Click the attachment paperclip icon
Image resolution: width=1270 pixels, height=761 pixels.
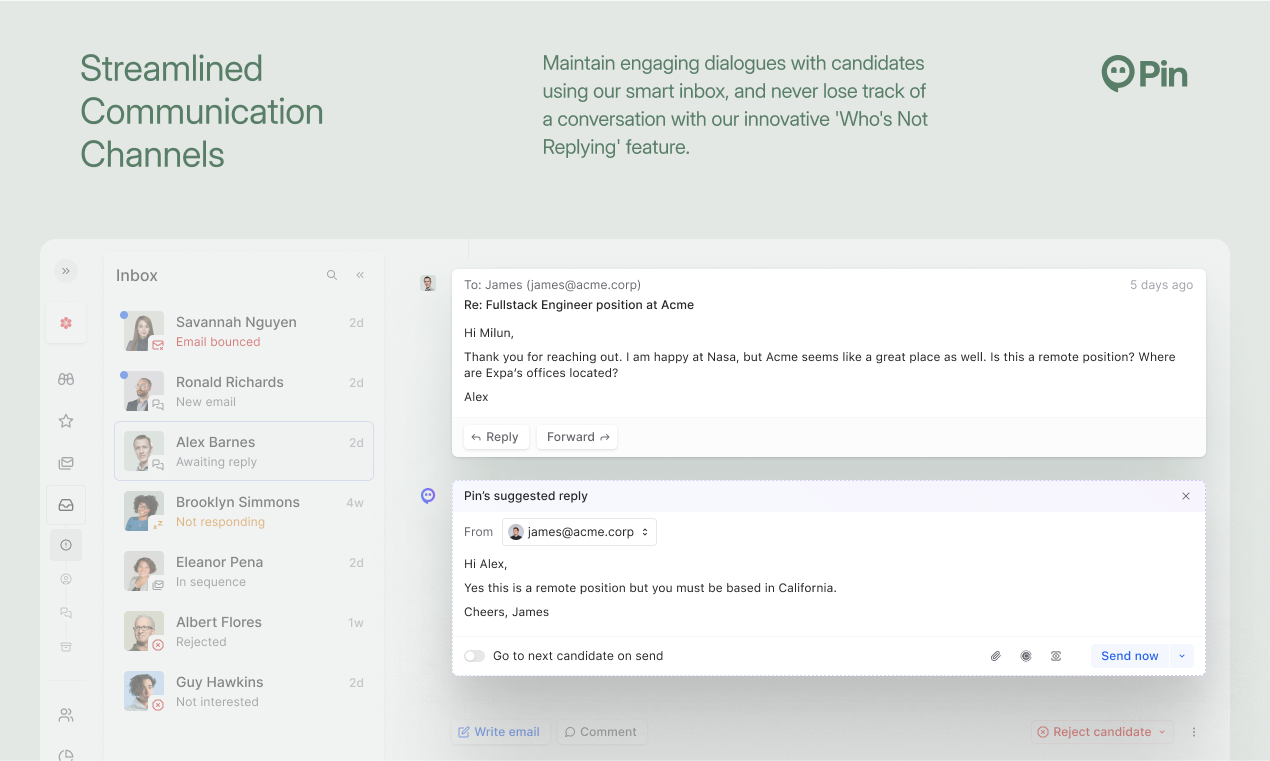(x=996, y=656)
